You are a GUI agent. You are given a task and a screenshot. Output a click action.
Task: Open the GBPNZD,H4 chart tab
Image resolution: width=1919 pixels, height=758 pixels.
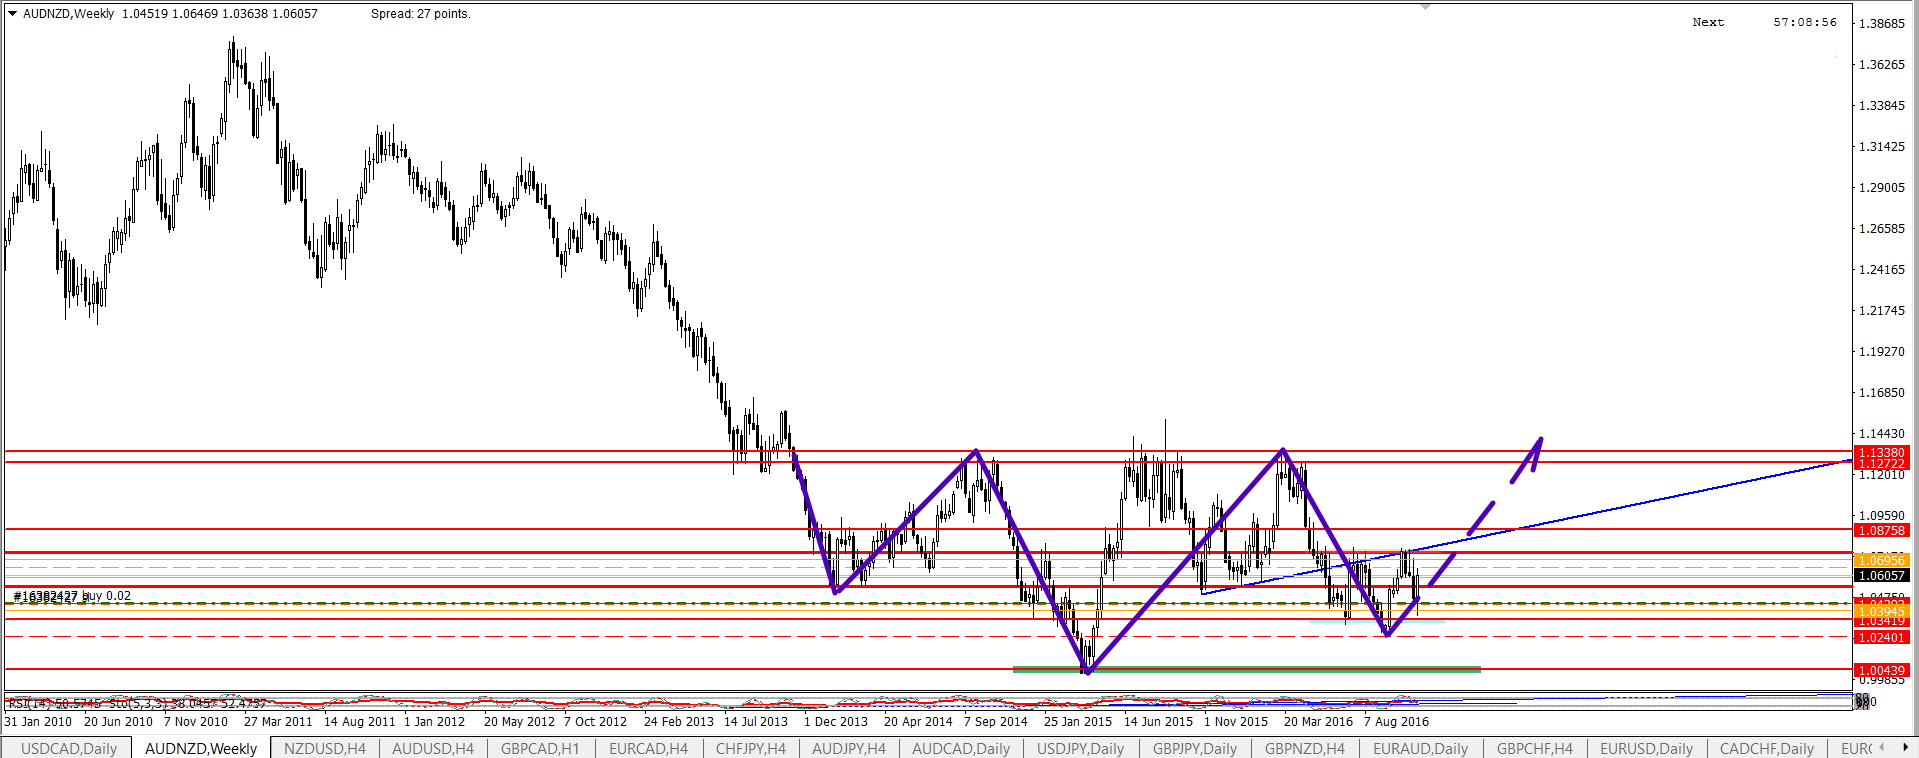tap(1305, 748)
